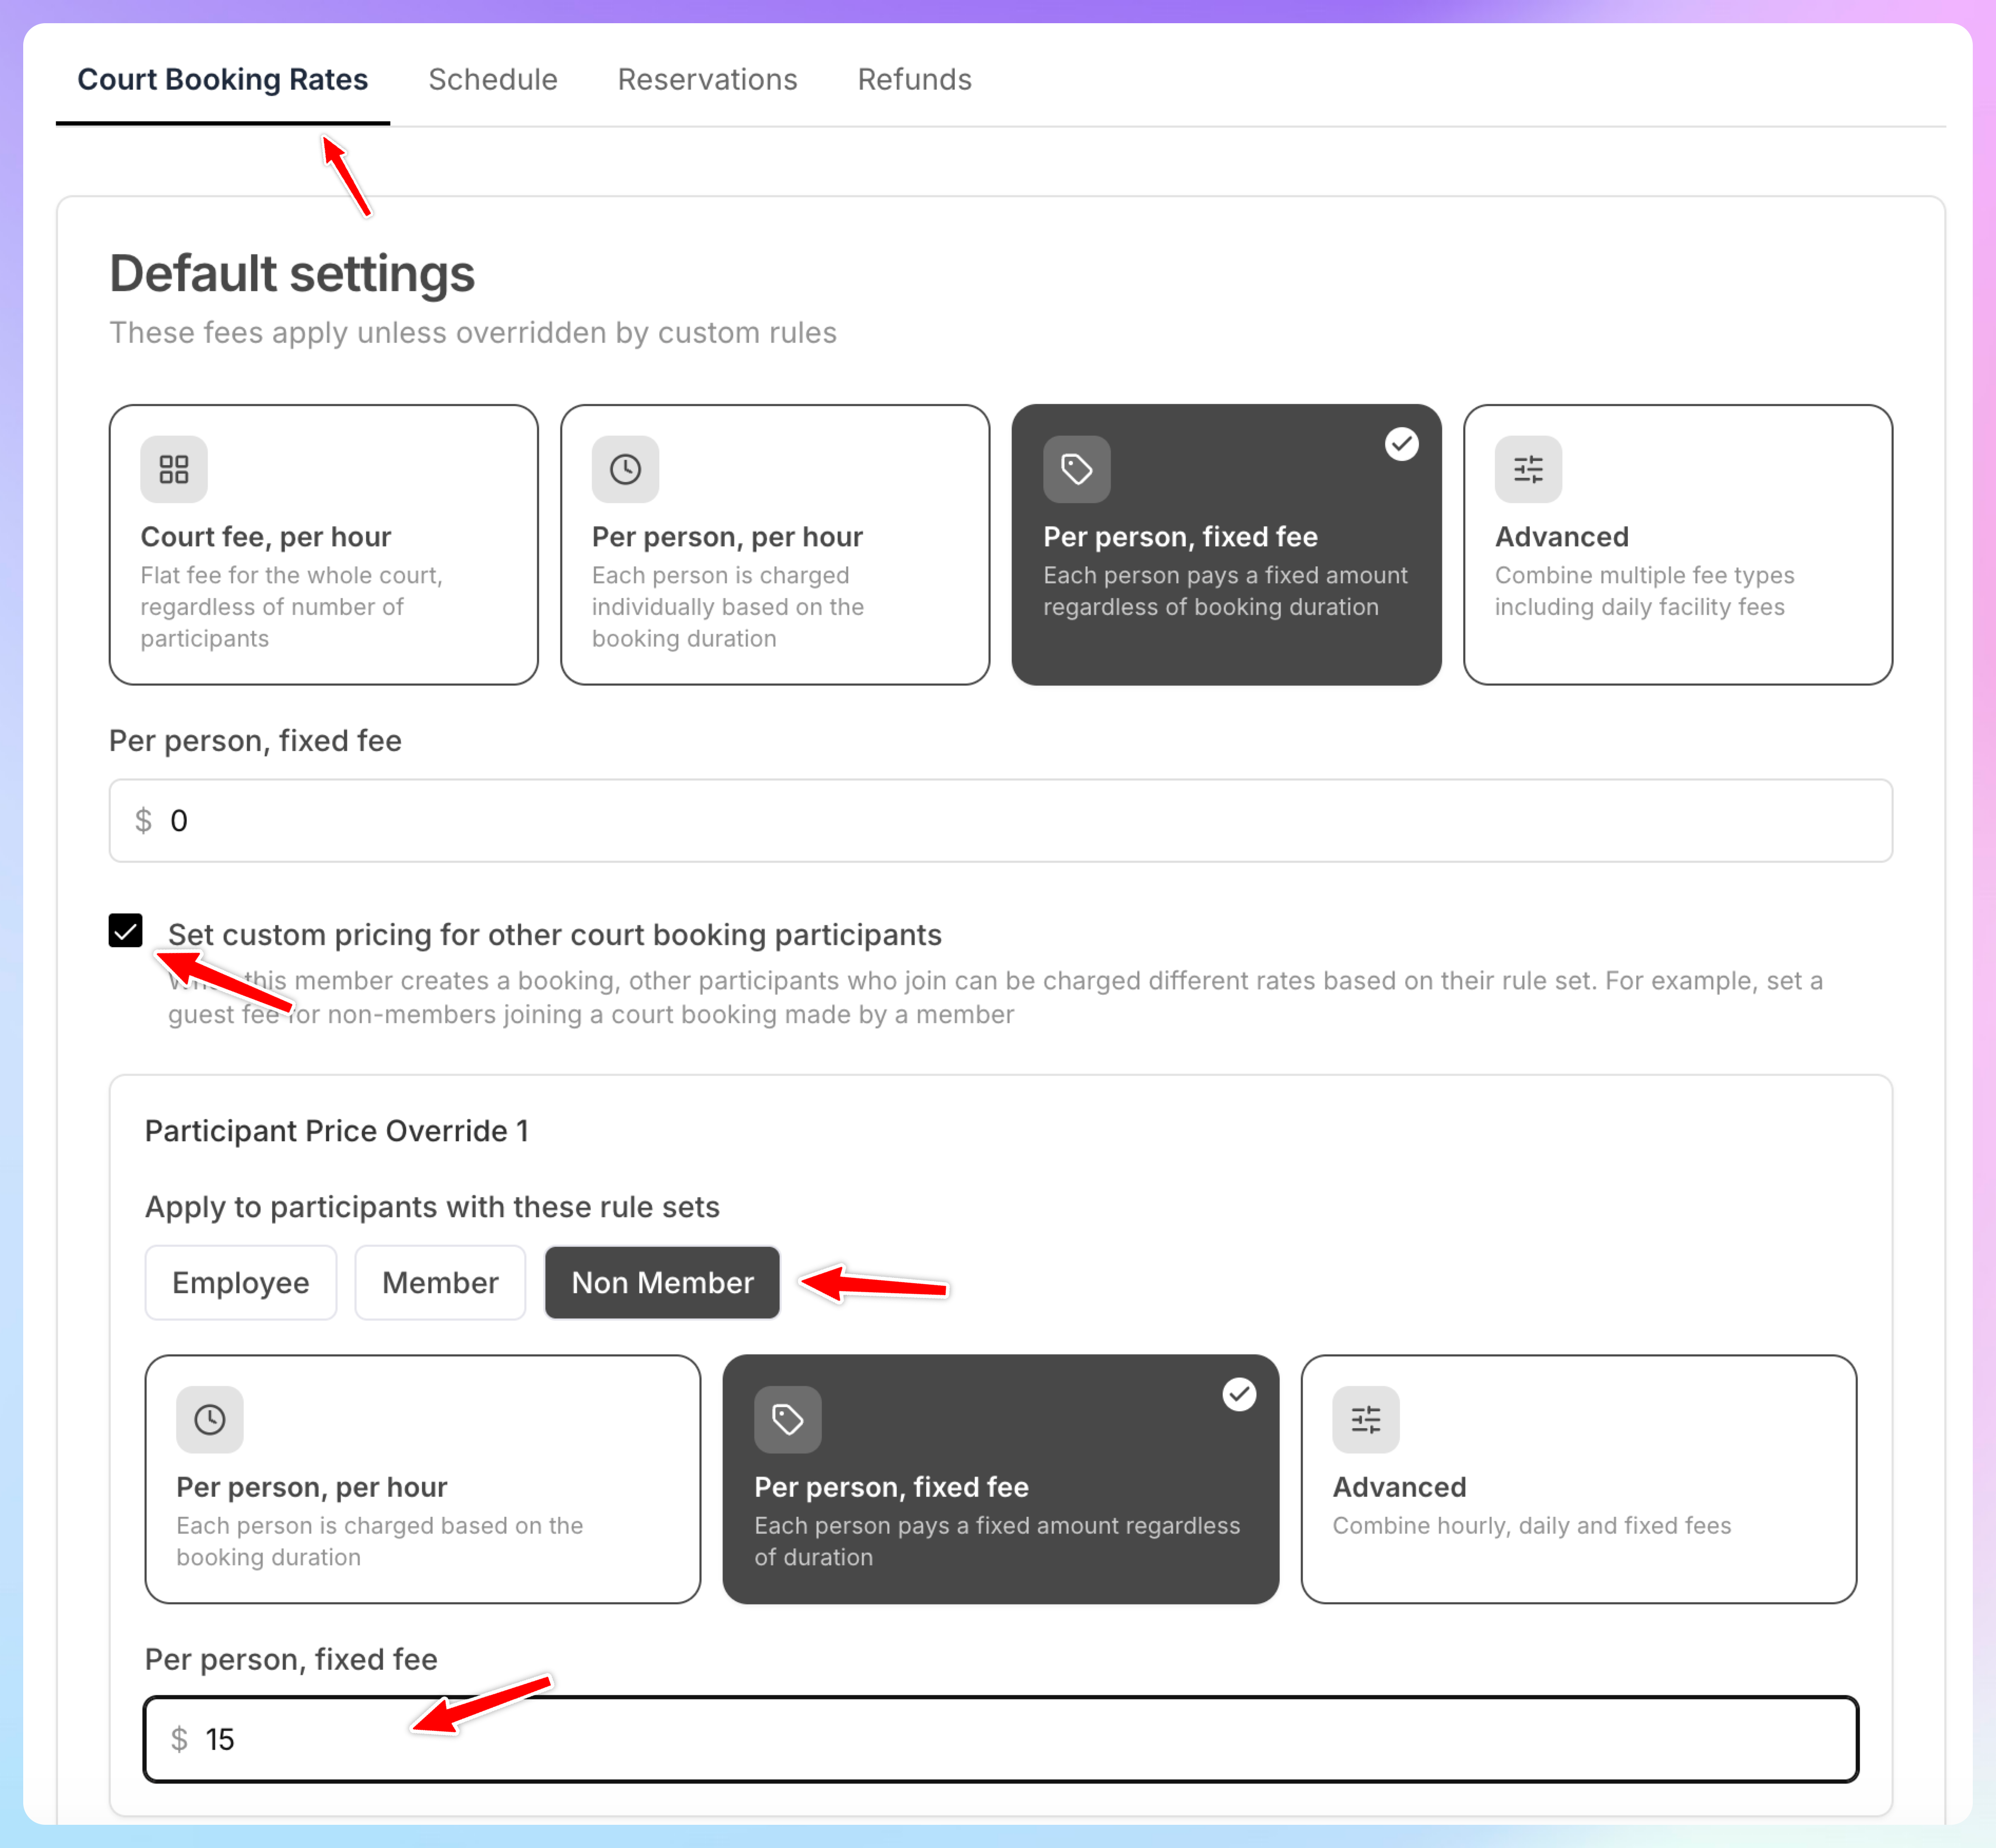Select default Advanced fee option
The width and height of the screenshot is (1996, 1848).
pyautogui.click(x=1678, y=545)
